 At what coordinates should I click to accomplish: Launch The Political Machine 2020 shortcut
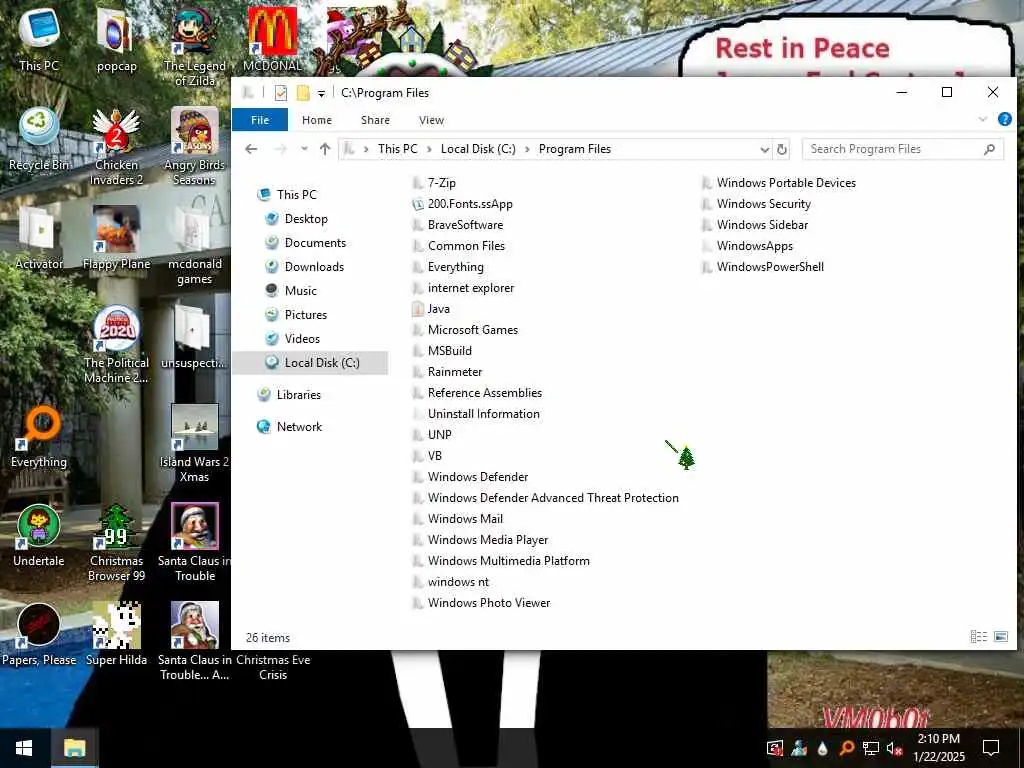point(116,344)
